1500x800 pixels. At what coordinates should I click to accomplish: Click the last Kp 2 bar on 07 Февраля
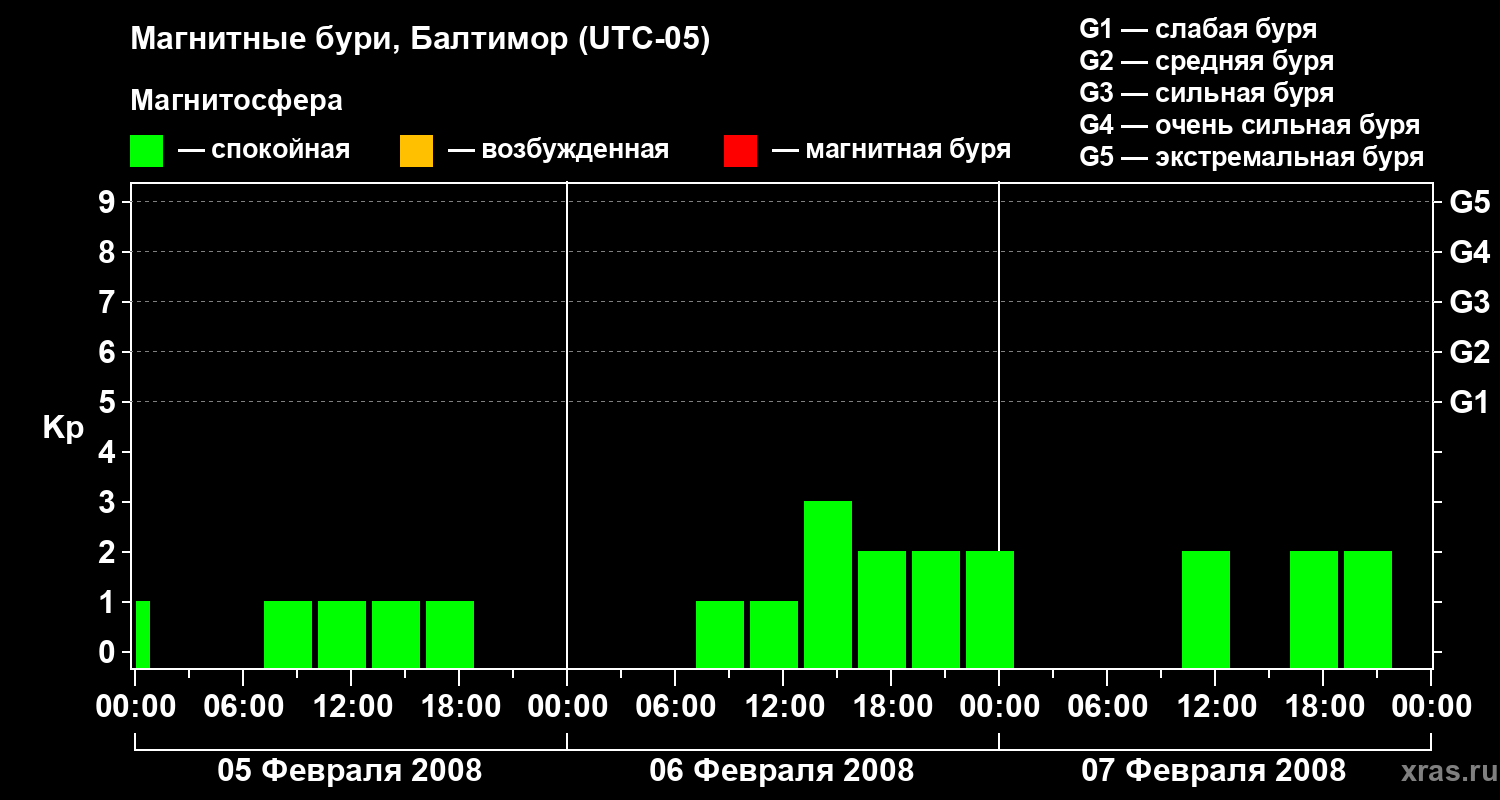pyautogui.click(x=1368, y=609)
